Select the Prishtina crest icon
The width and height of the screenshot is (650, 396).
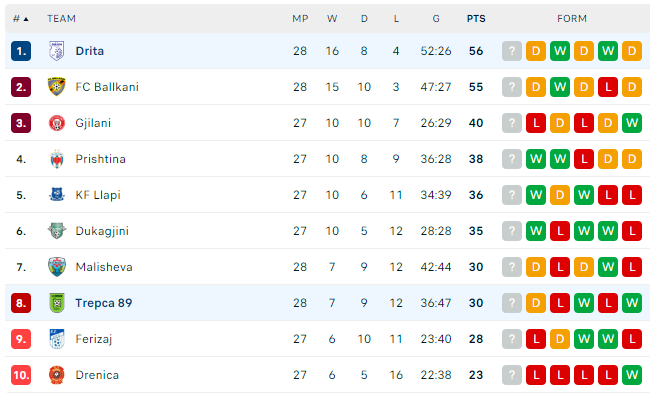coord(57,159)
